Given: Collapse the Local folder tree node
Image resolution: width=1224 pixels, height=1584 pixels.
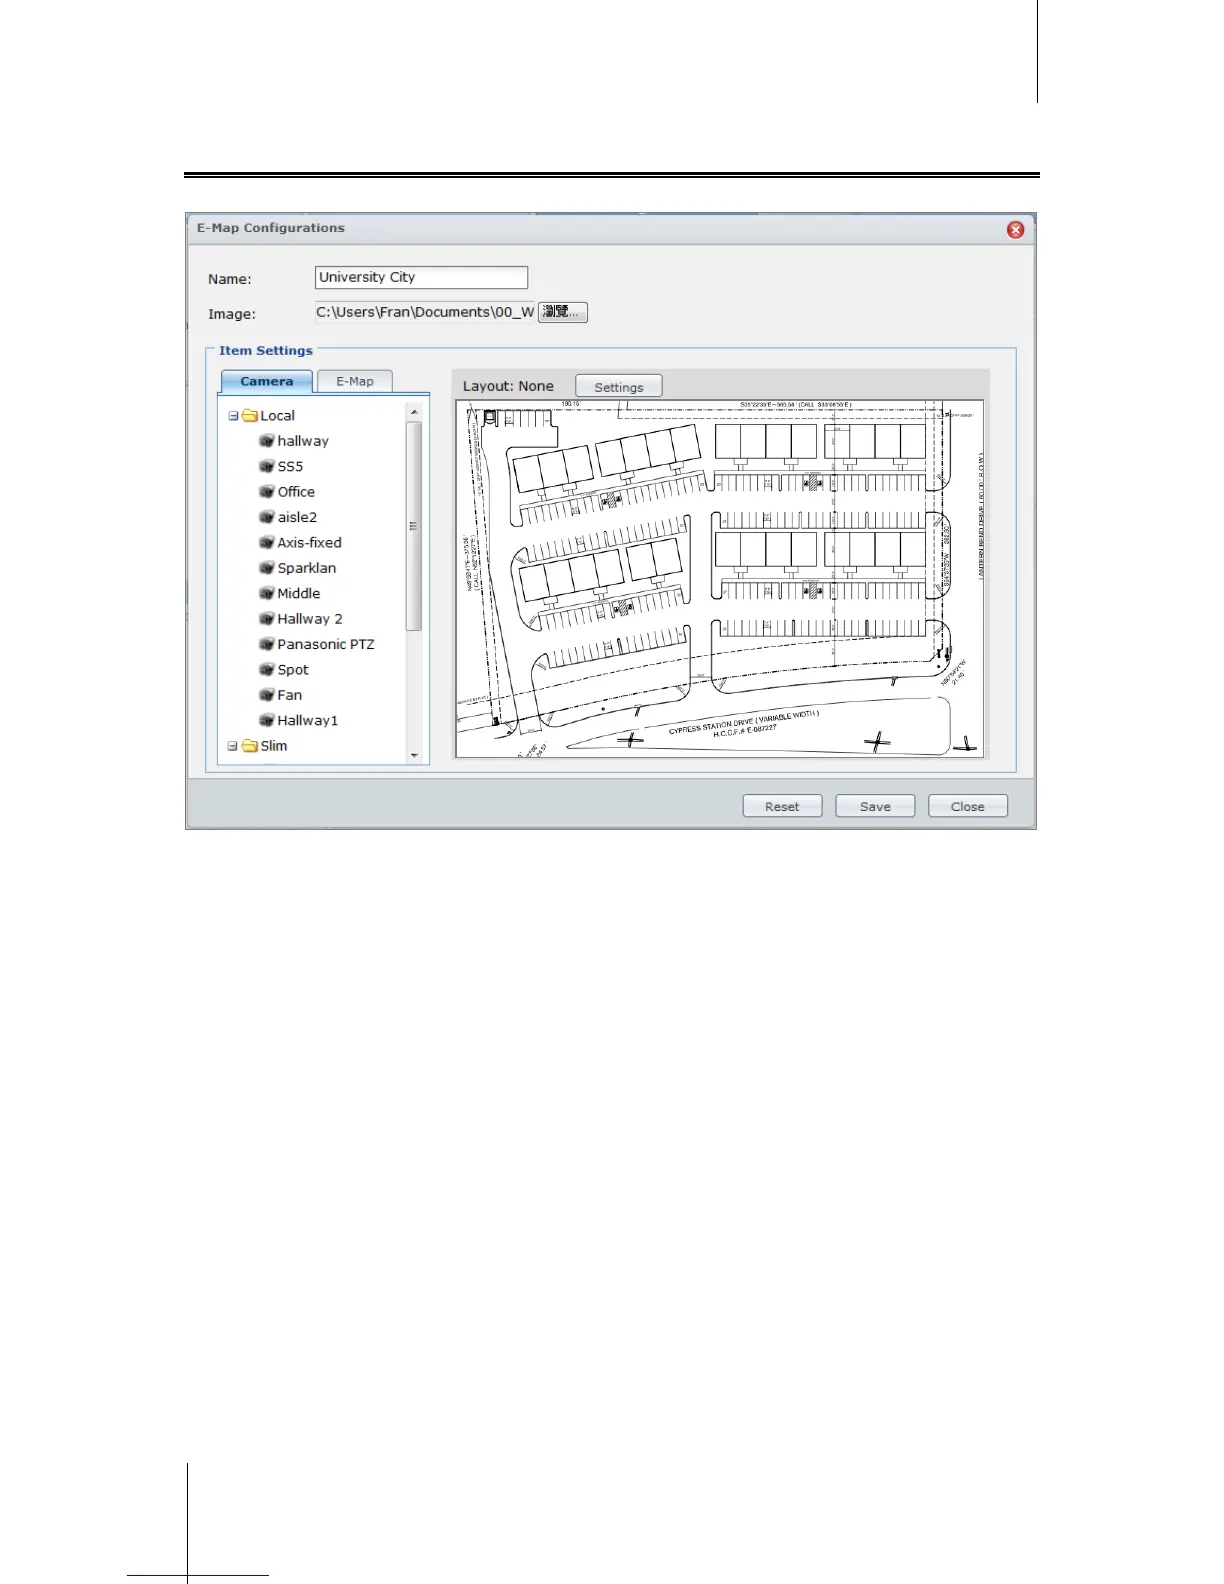Looking at the screenshot, I should [233, 416].
